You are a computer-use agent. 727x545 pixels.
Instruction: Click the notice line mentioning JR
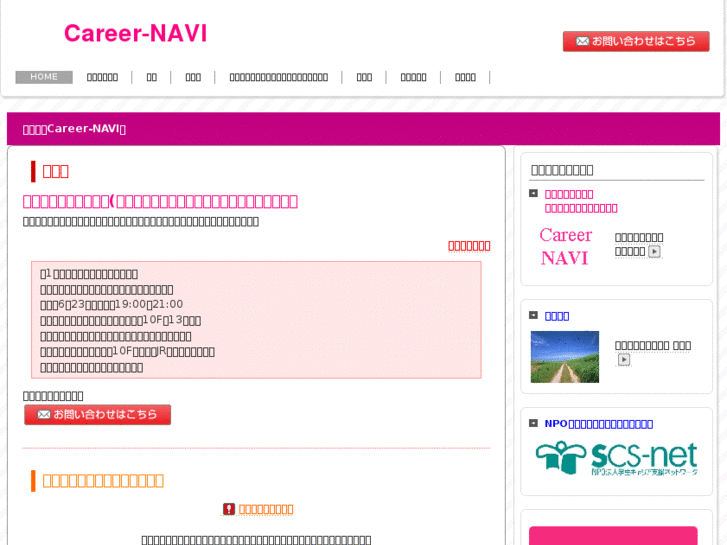click(x=128, y=352)
